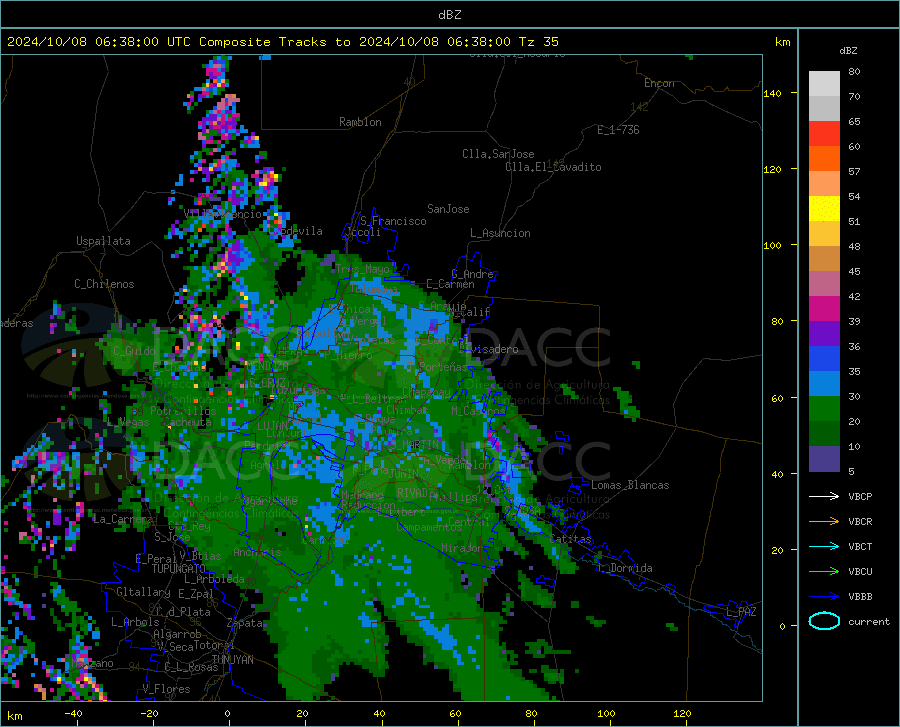Click the VBCR legend label
This screenshot has width=900, height=727.
point(860,522)
